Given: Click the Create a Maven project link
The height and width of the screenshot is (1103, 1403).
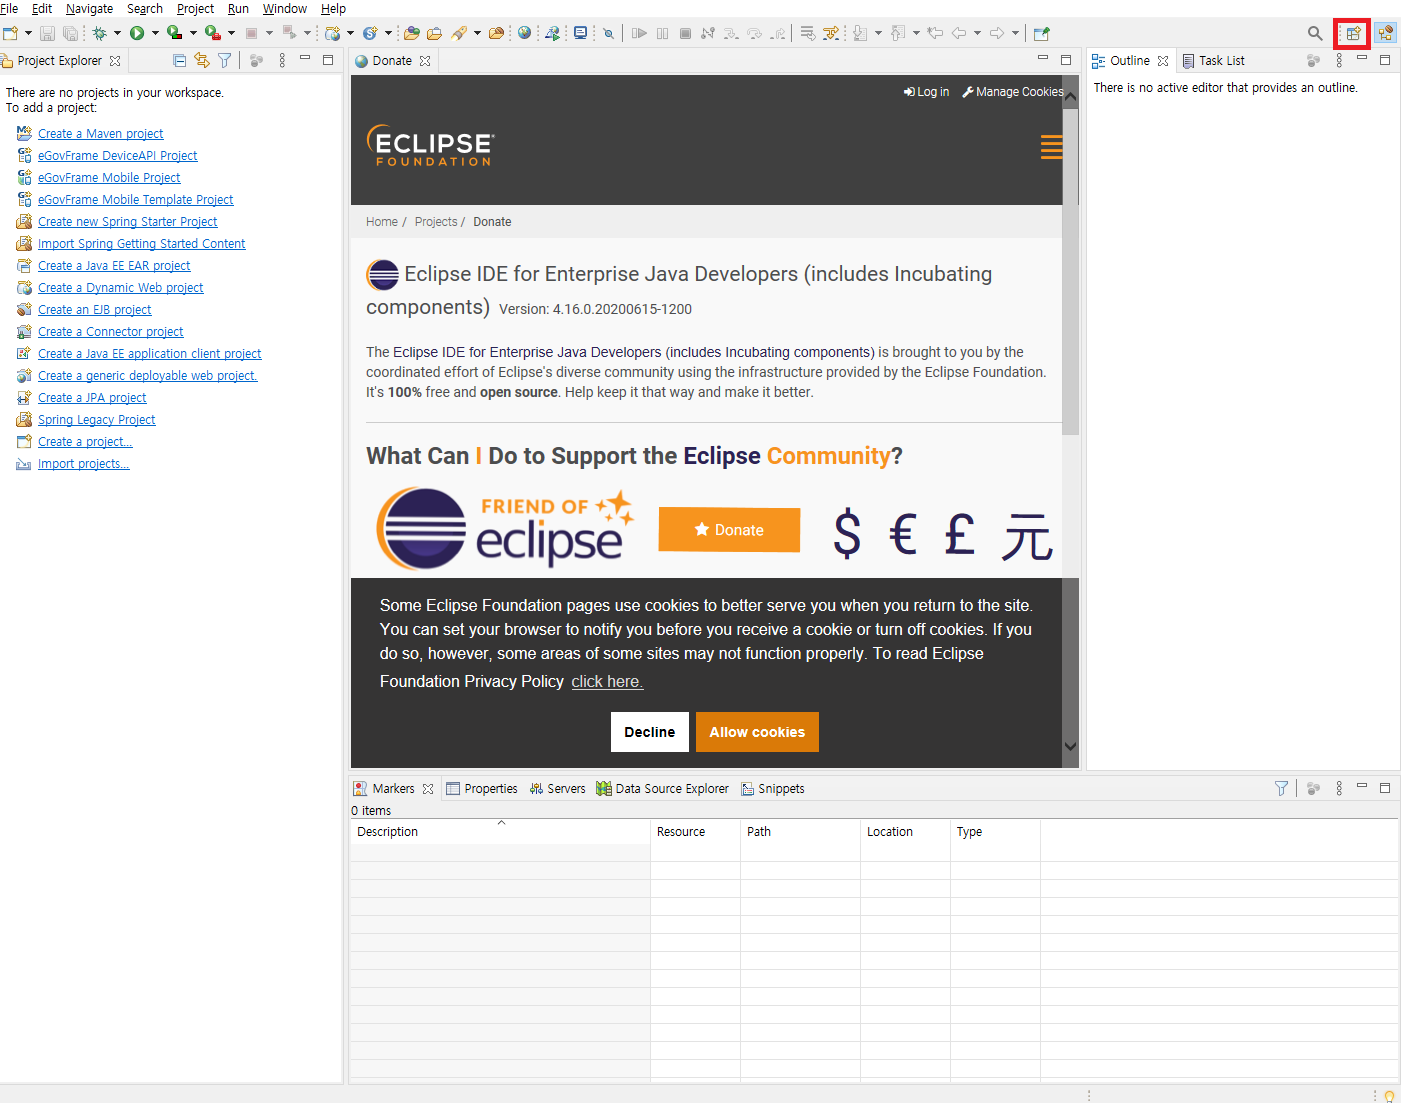Looking at the screenshot, I should [x=100, y=133].
